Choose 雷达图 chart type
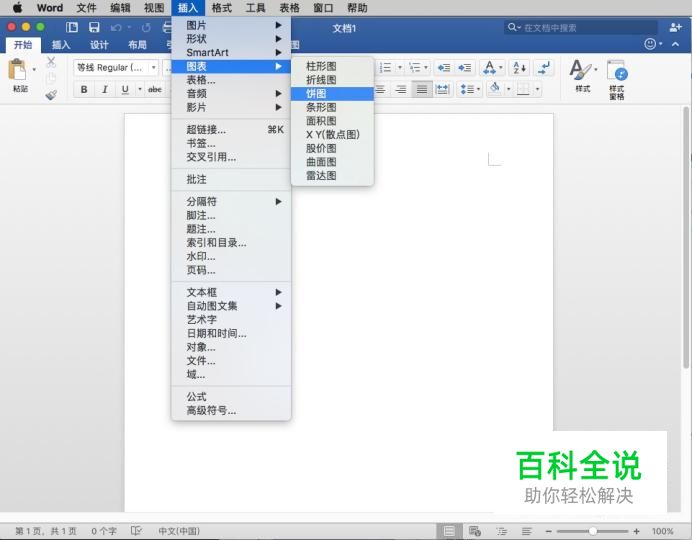Image resolution: width=692 pixels, height=540 pixels. point(332,176)
